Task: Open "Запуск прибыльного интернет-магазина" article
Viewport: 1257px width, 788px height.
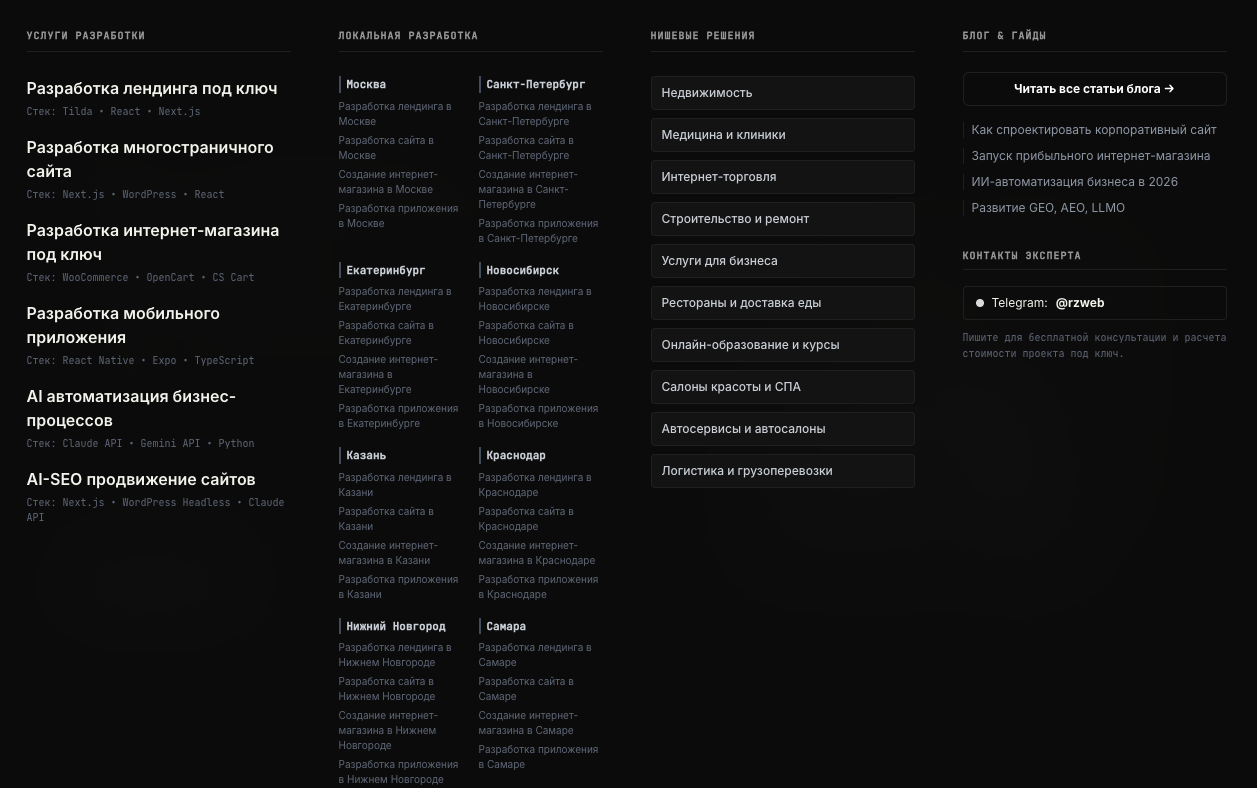Action: pyautogui.click(x=1091, y=156)
